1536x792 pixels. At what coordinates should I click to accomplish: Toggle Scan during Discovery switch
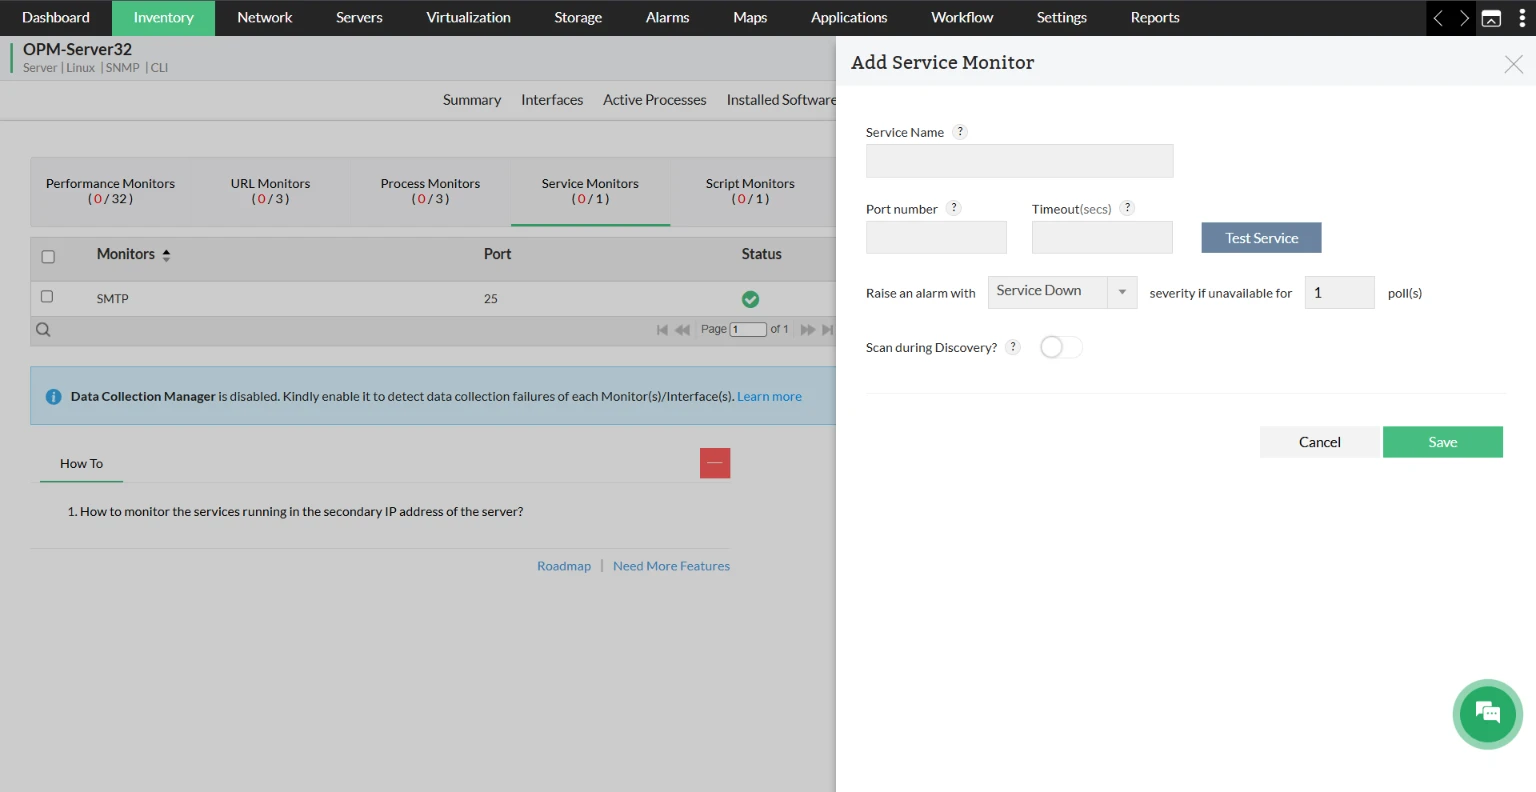[x=1061, y=347]
